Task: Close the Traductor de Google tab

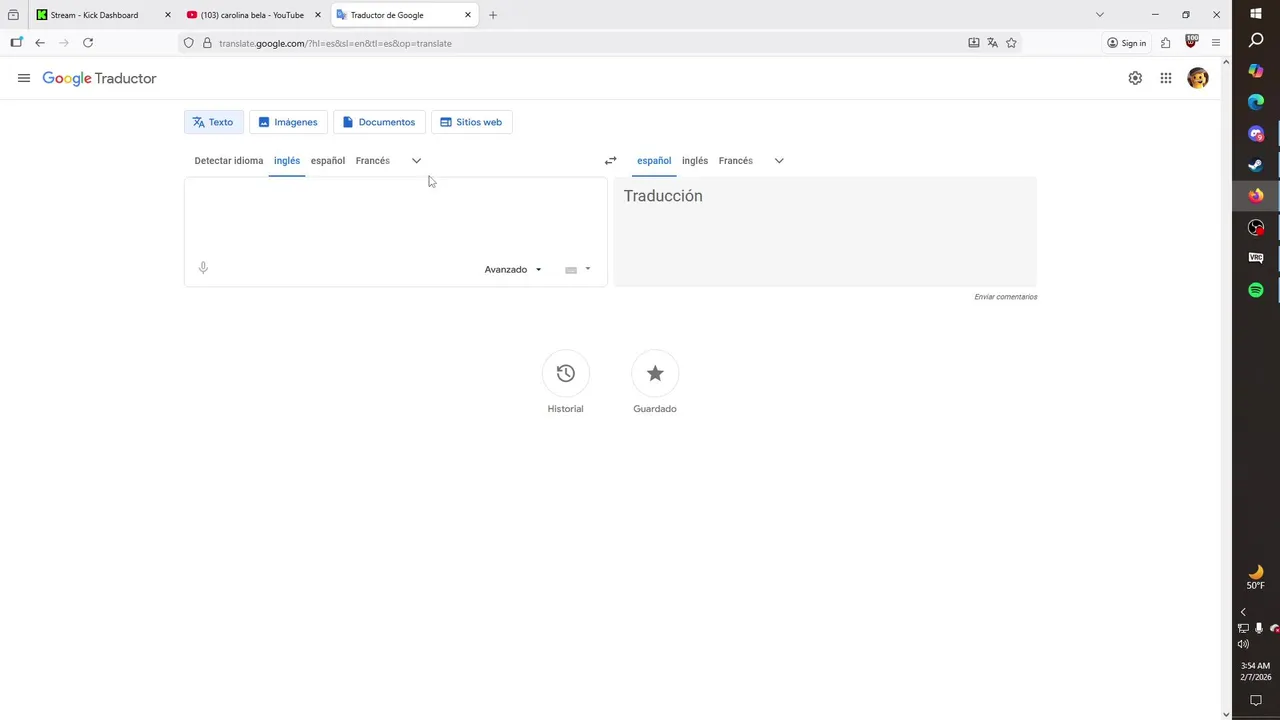Action: 467,15
